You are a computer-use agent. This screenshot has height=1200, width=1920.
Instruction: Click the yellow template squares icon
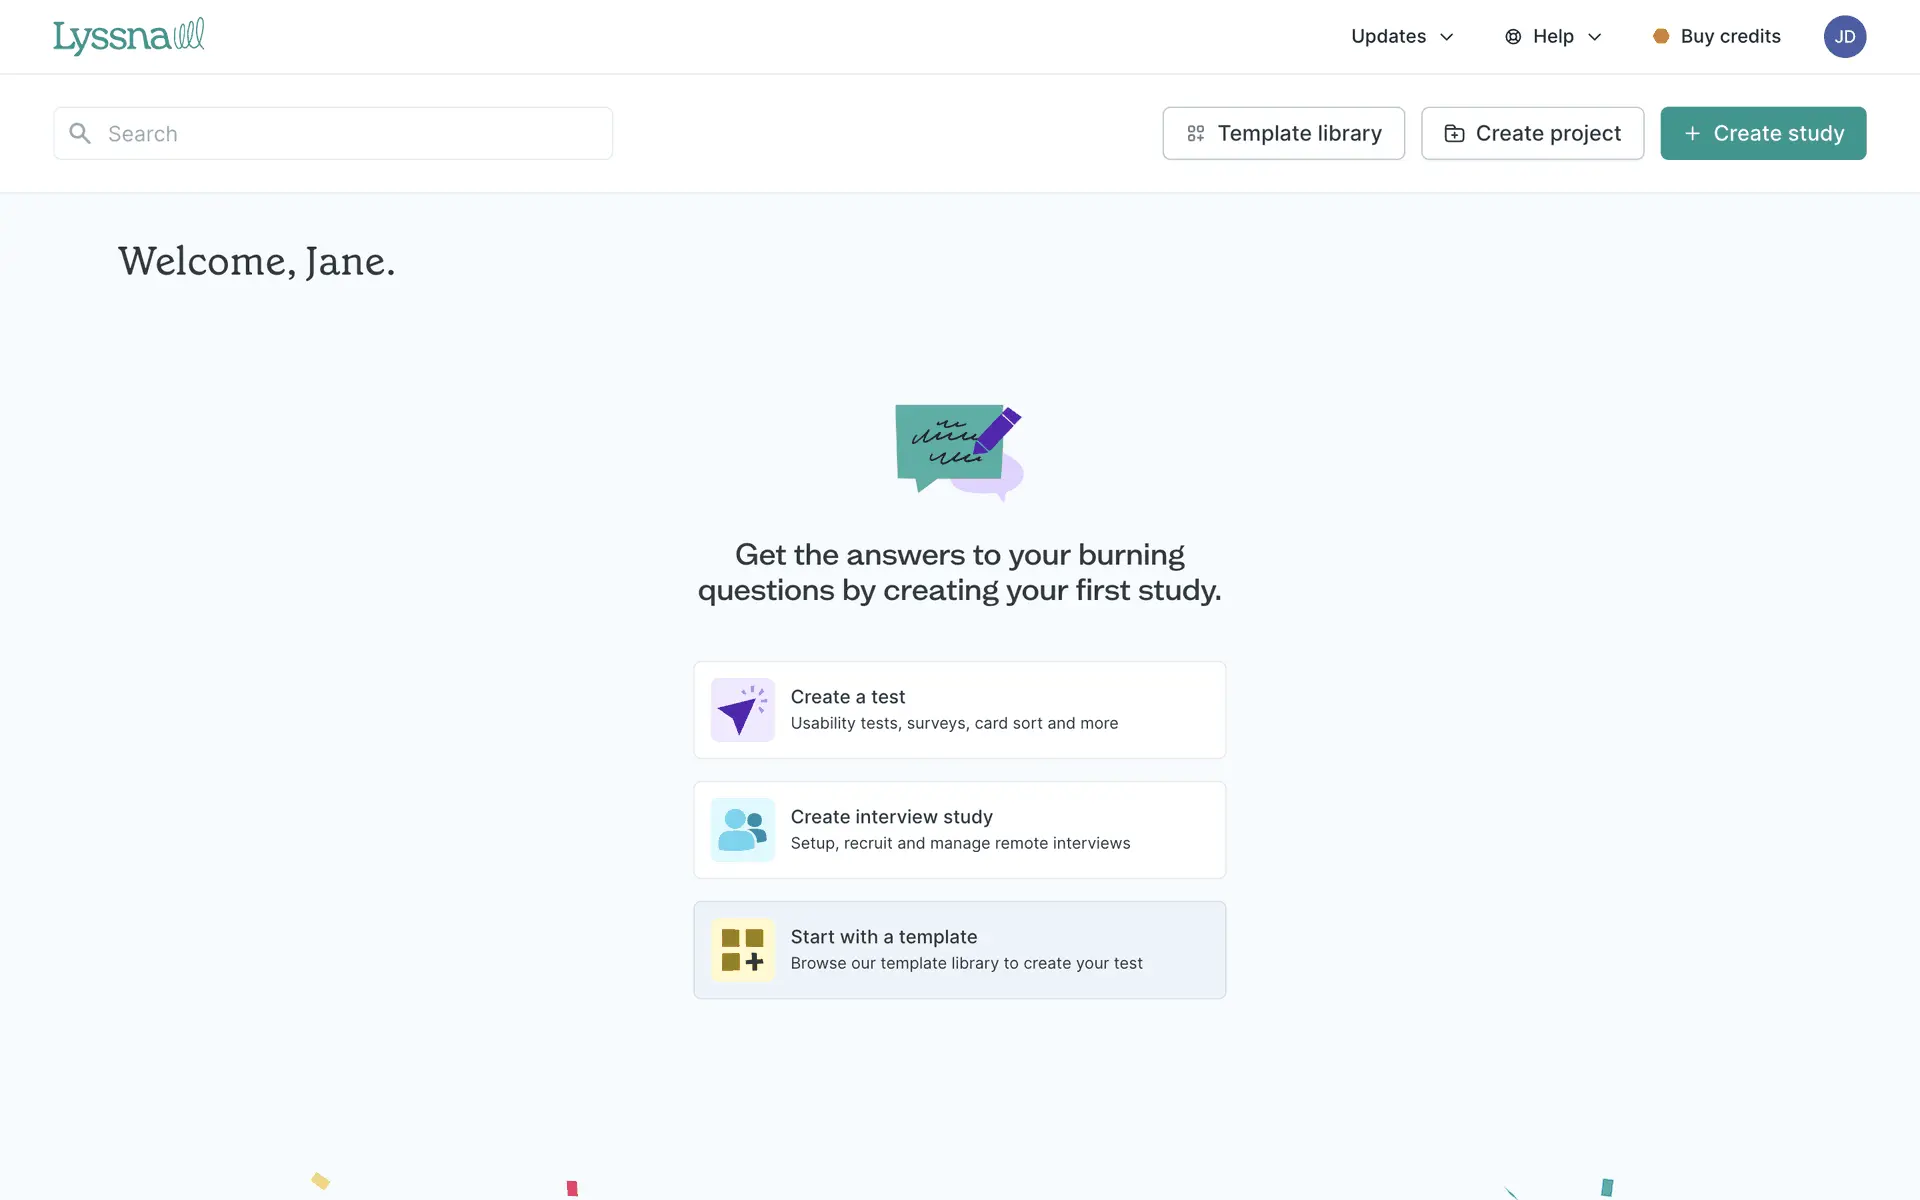[742, 950]
